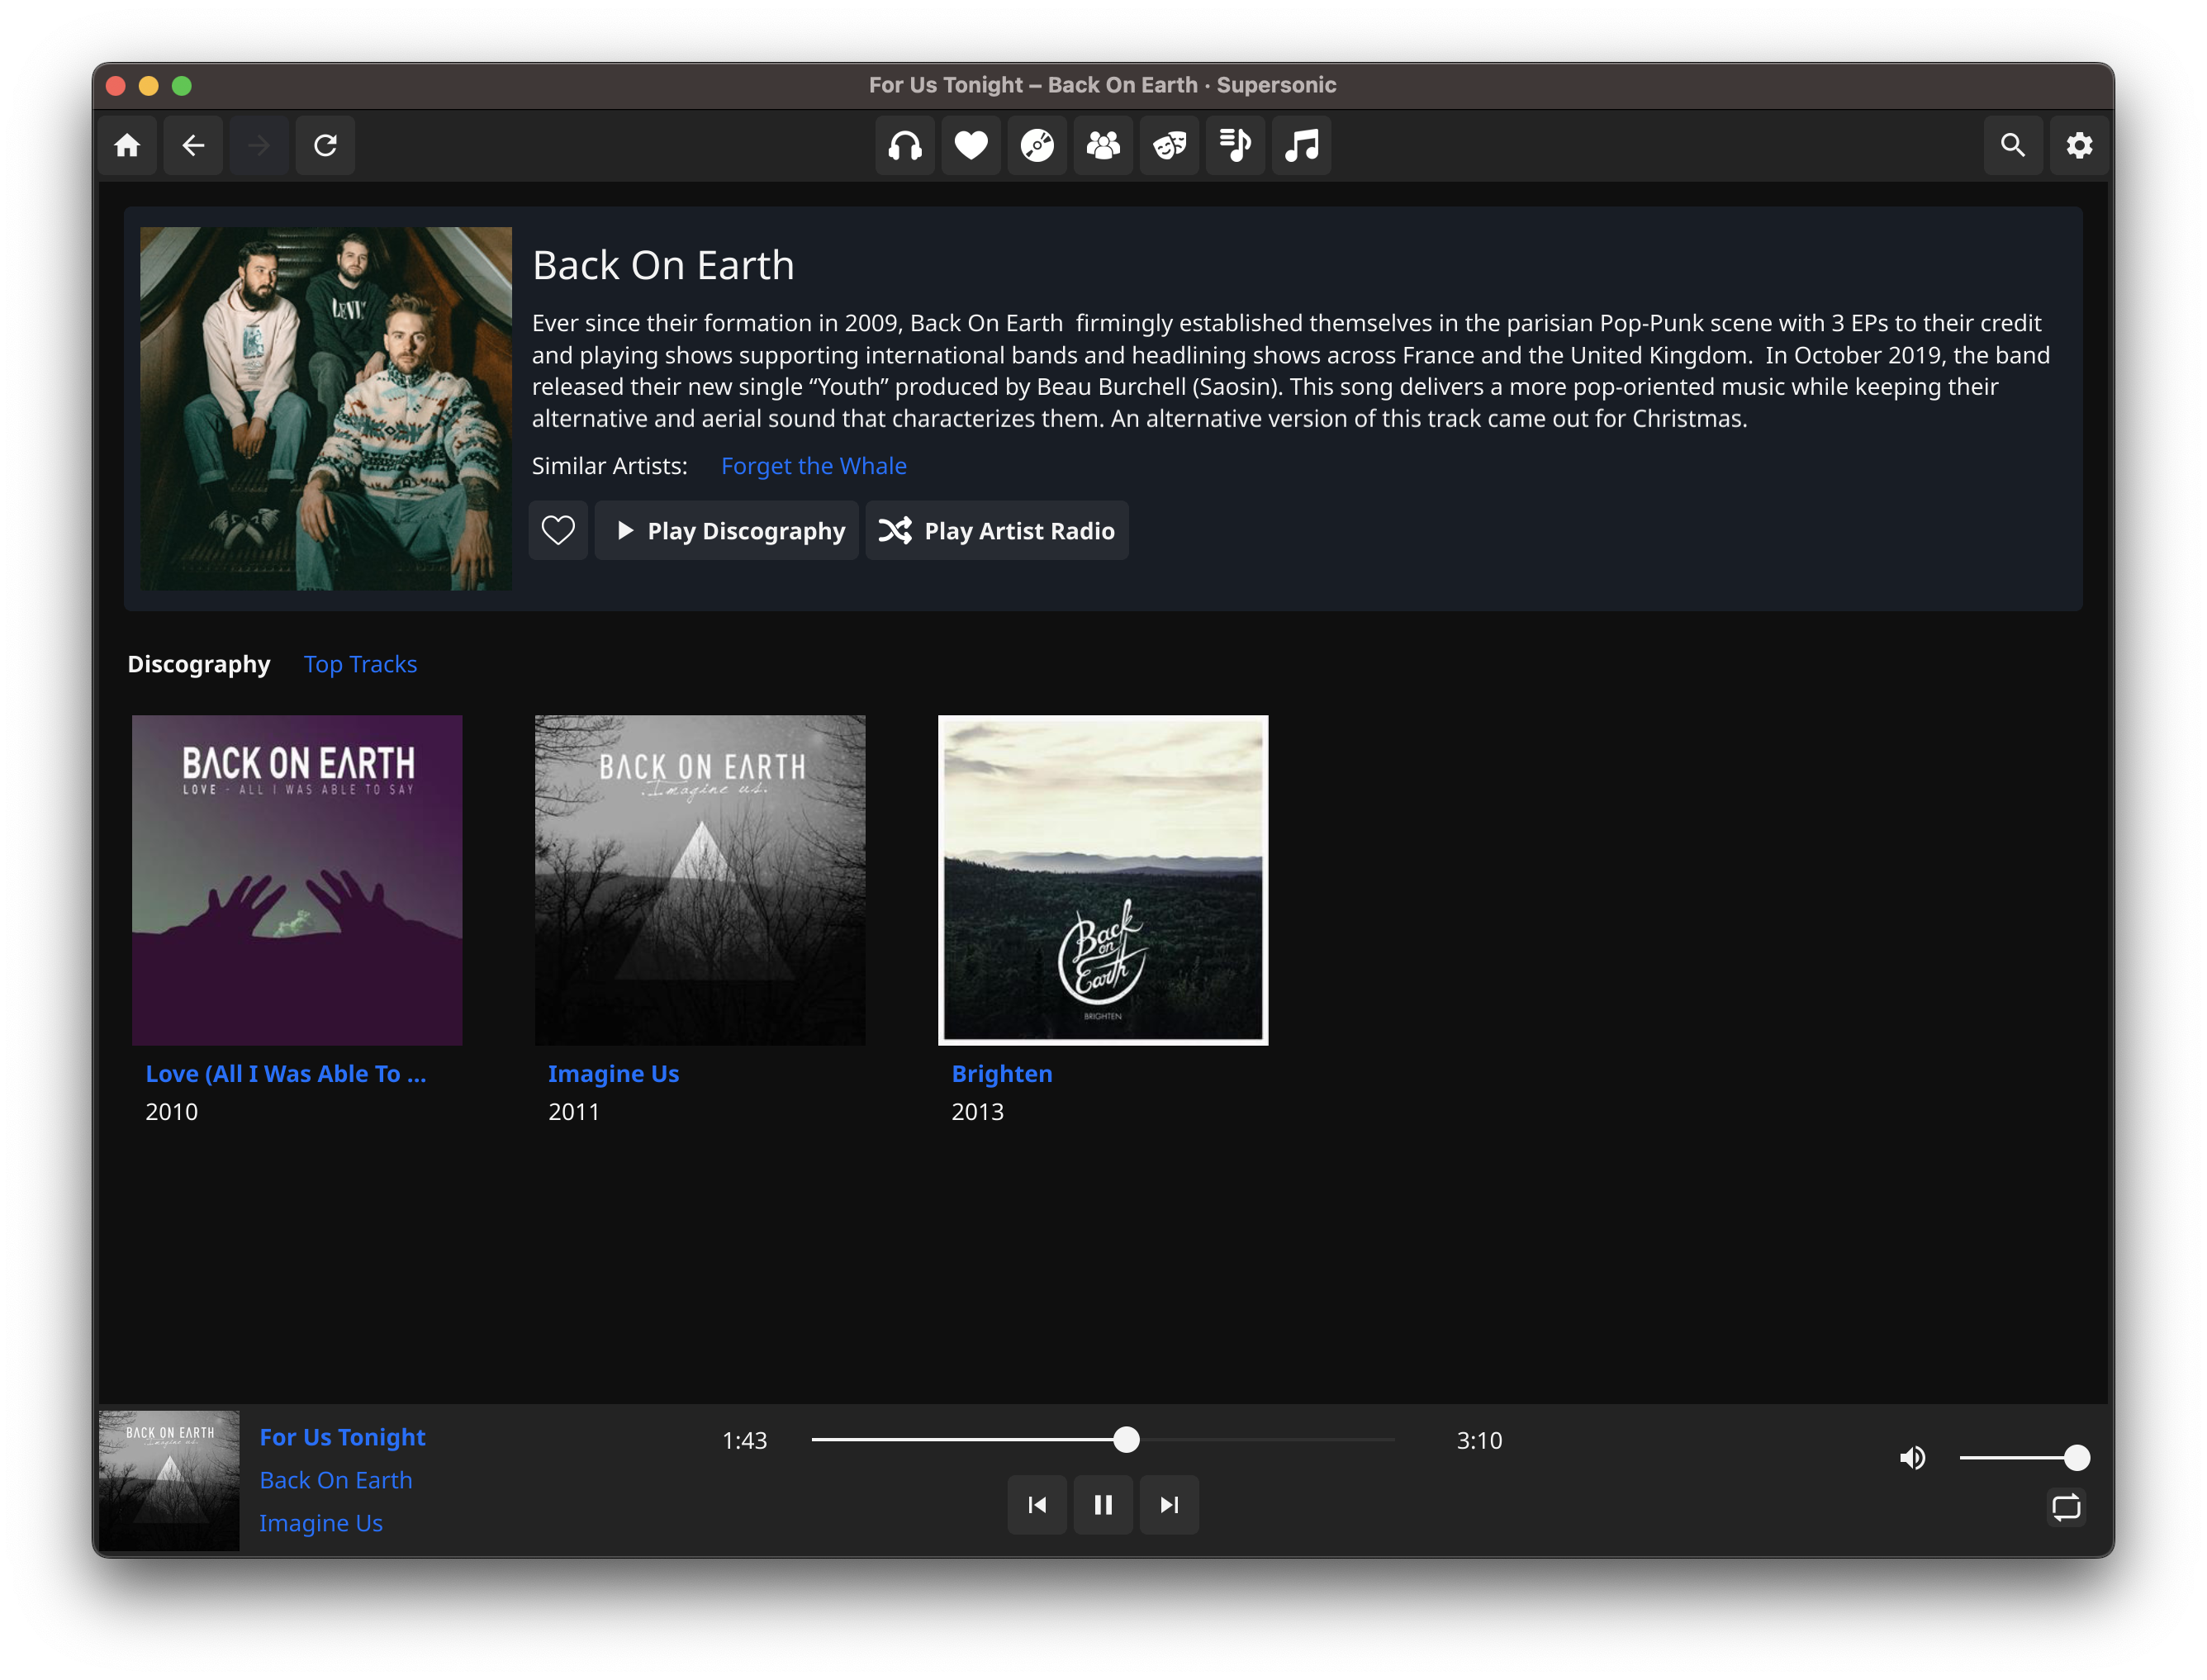Open the Now Playing headphones view

pyautogui.click(x=905, y=146)
